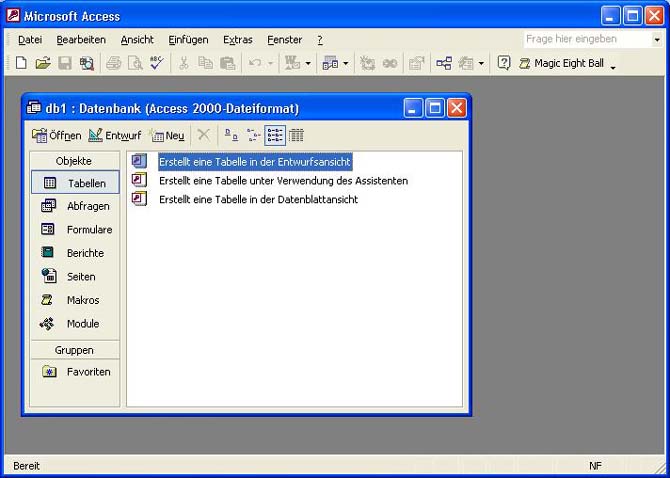Click the Objekte bar header

coord(74,161)
